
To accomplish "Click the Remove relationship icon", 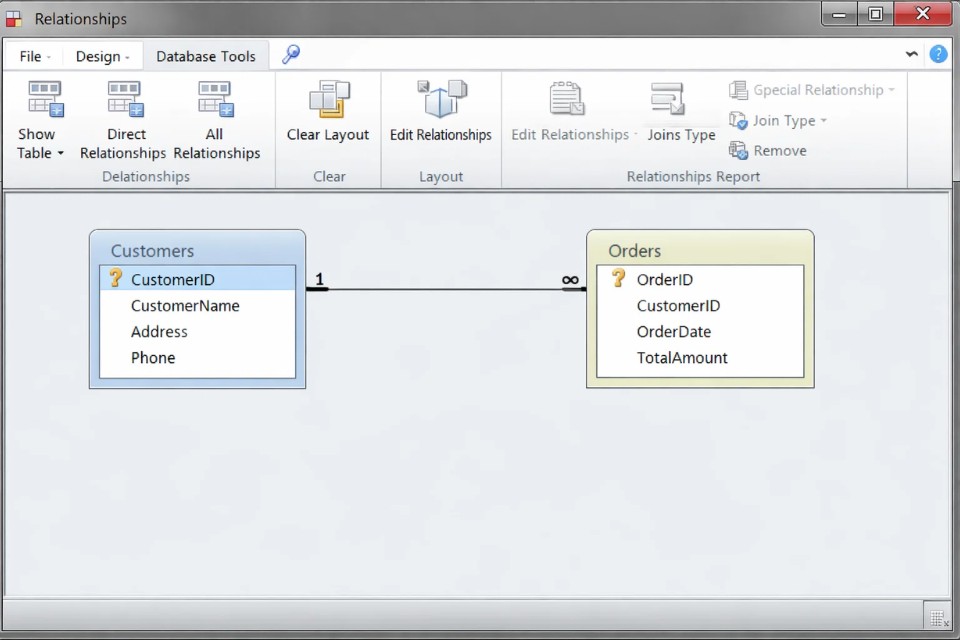I will click(x=738, y=151).
